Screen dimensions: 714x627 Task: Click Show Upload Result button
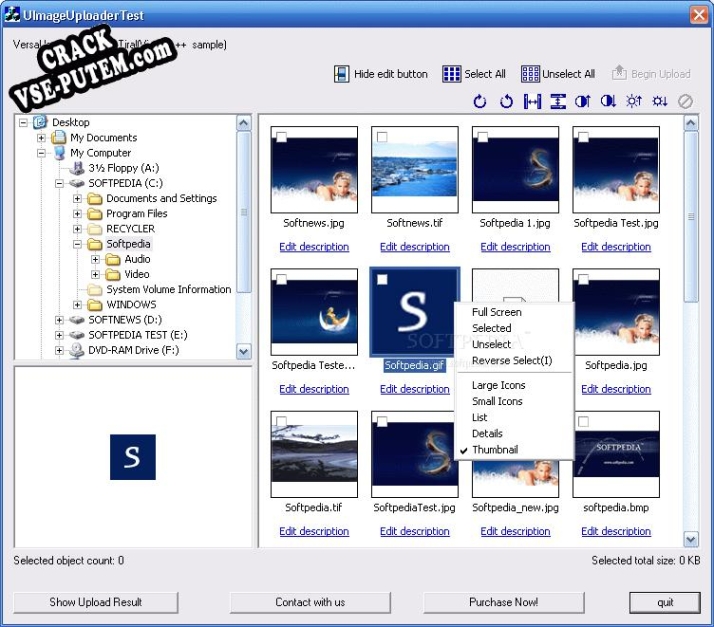pos(96,602)
